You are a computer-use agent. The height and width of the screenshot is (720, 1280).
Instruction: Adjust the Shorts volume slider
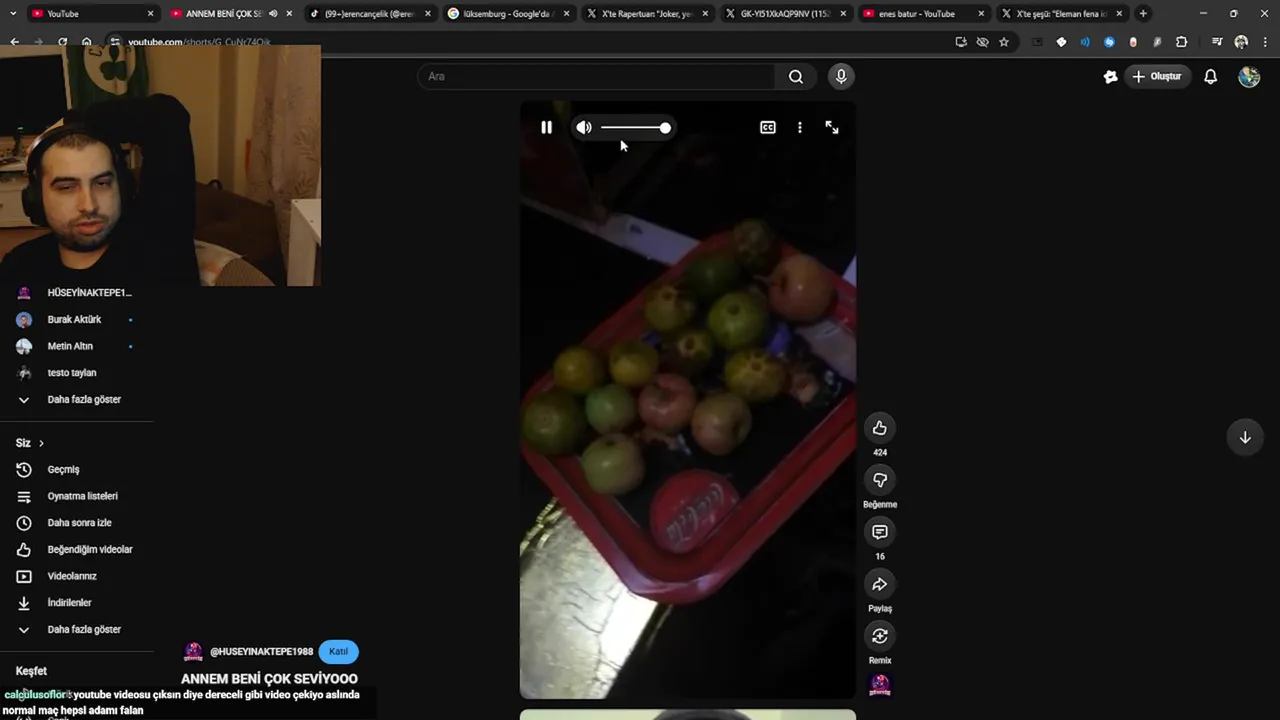(x=636, y=127)
